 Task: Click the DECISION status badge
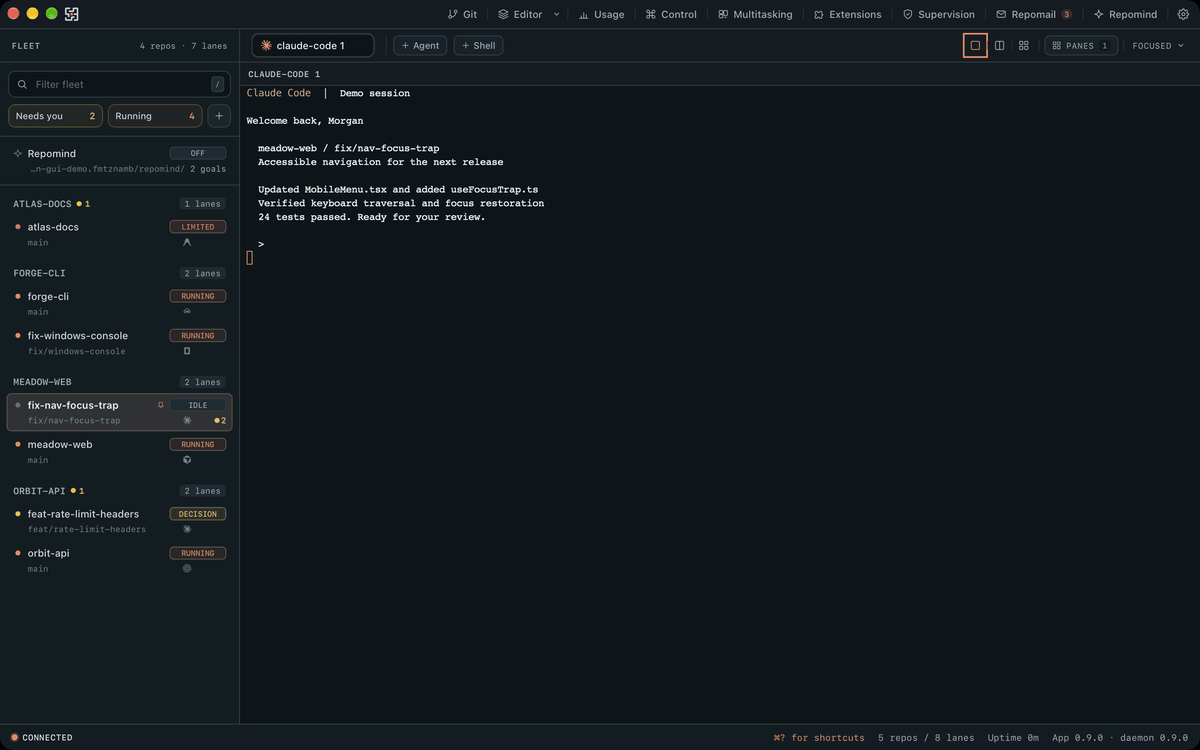click(198, 514)
